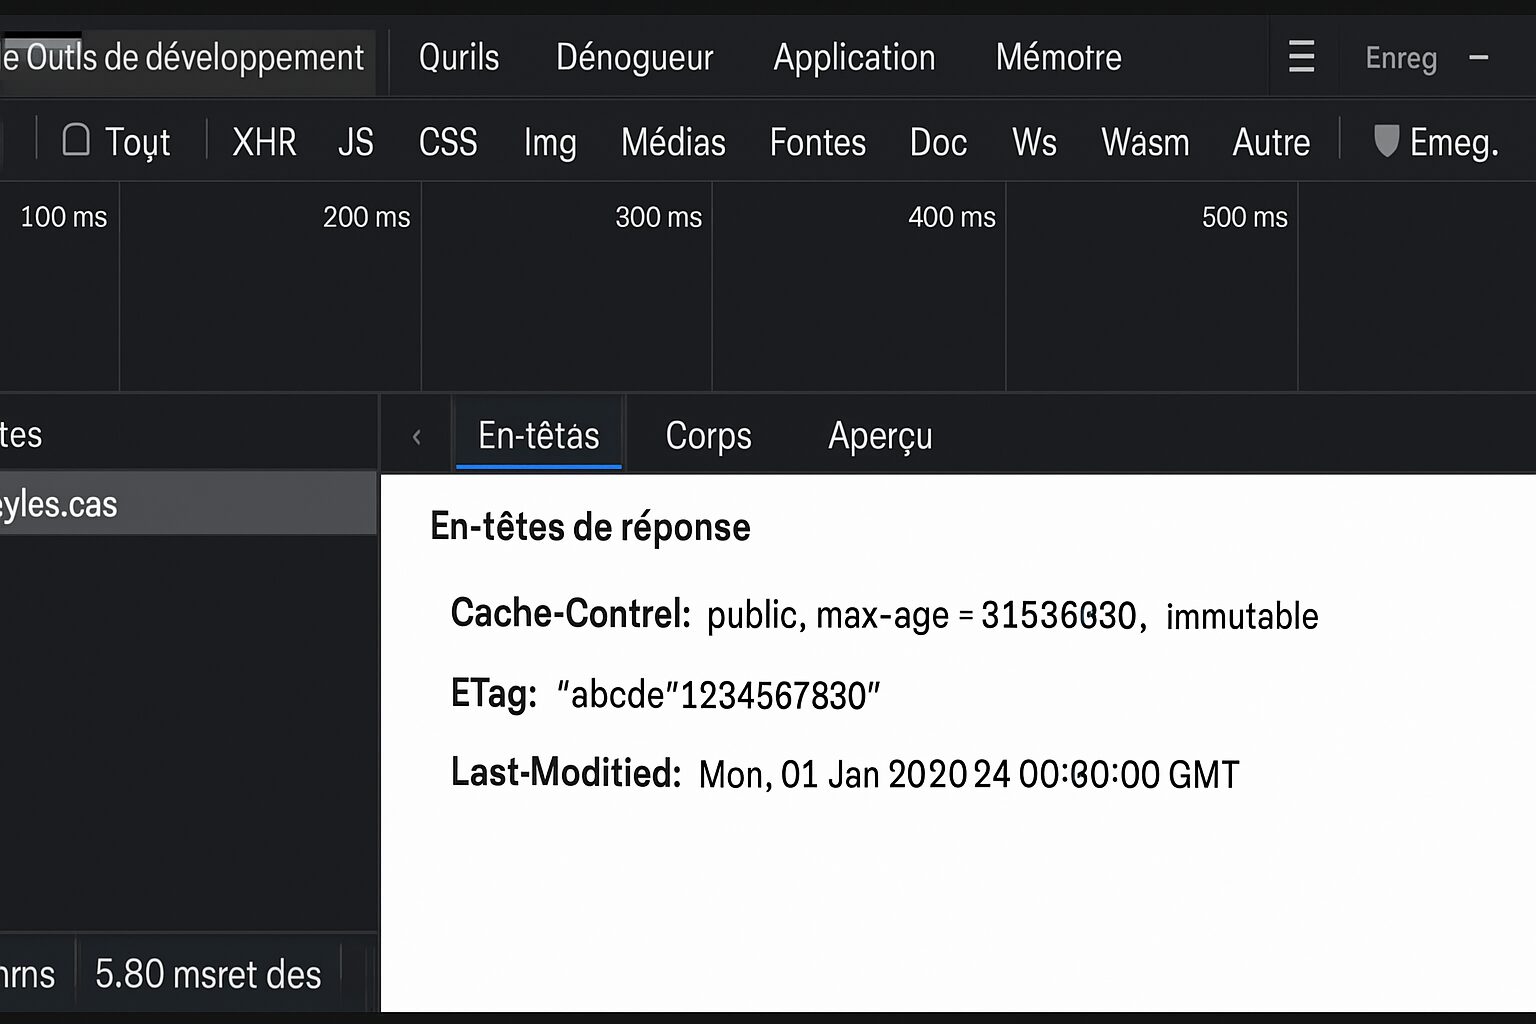
Task: Filter requests by XHR
Action: (x=264, y=142)
